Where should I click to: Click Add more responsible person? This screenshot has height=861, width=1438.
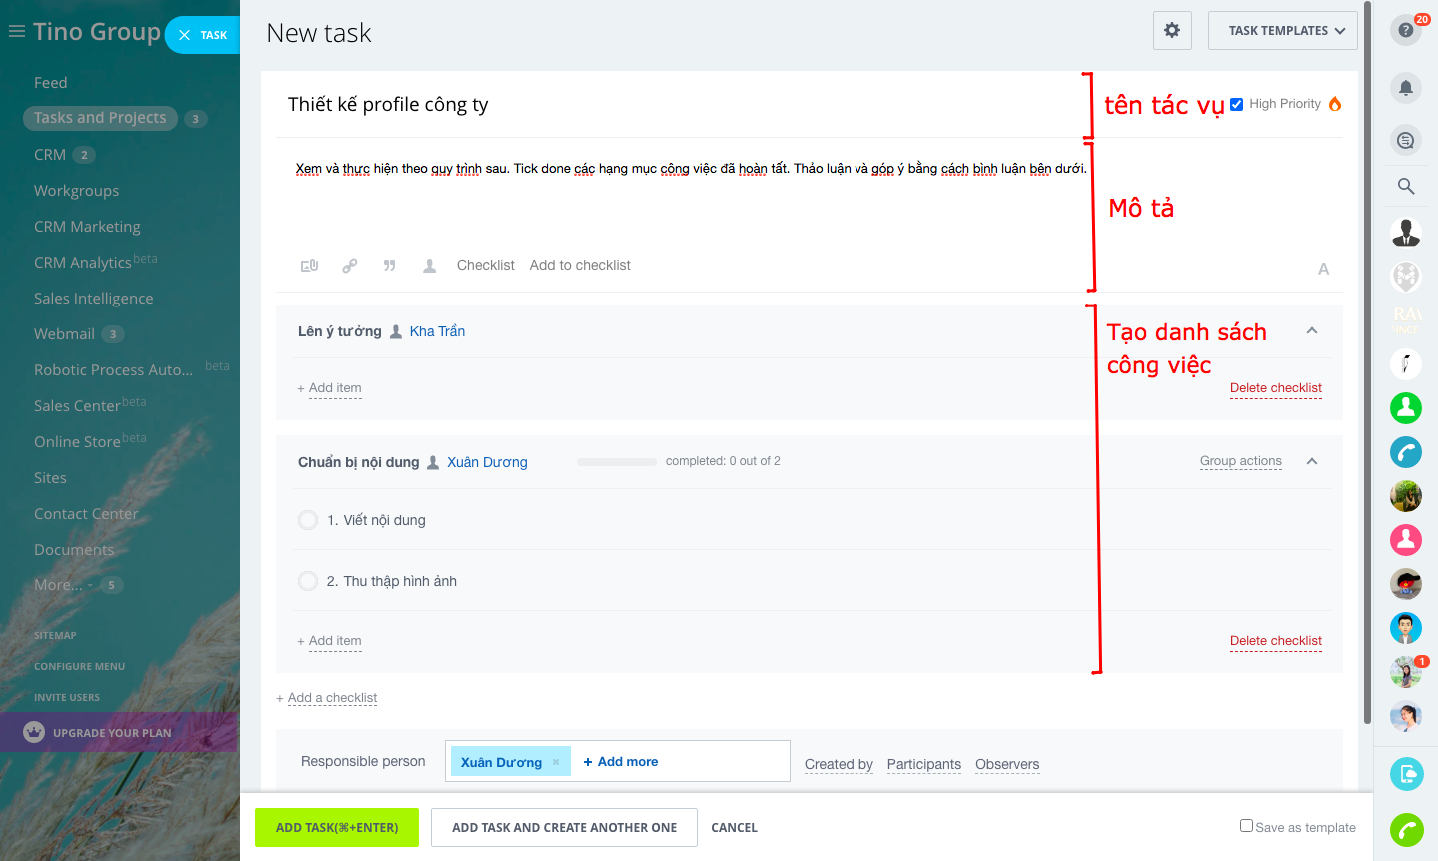pyautogui.click(x=620, y=762)
